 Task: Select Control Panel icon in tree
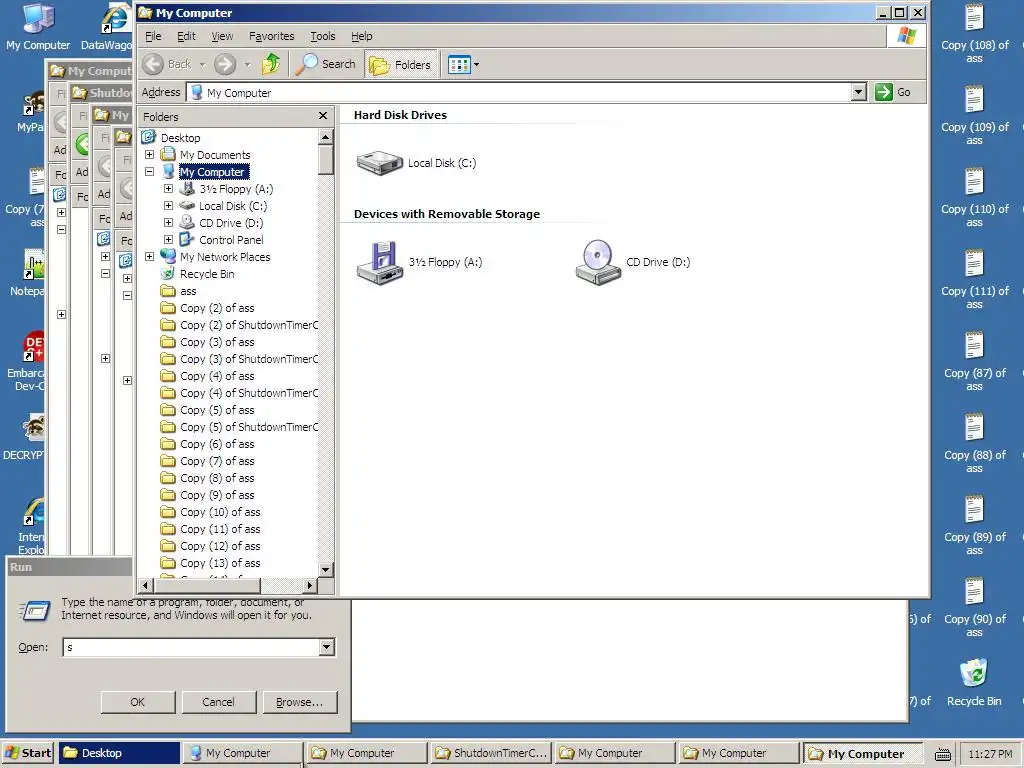tap(187, 240)
